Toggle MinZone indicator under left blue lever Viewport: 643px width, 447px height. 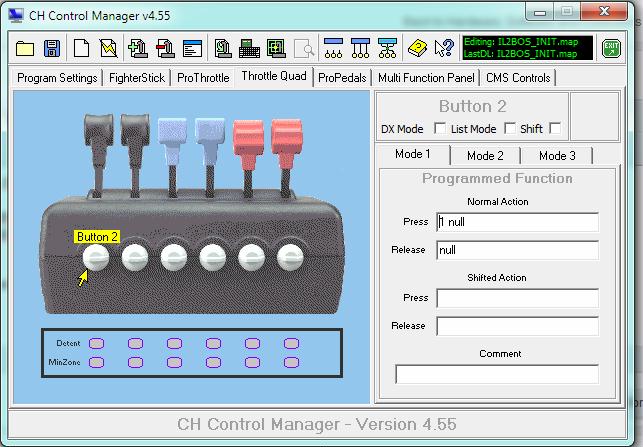pos(174,362)
